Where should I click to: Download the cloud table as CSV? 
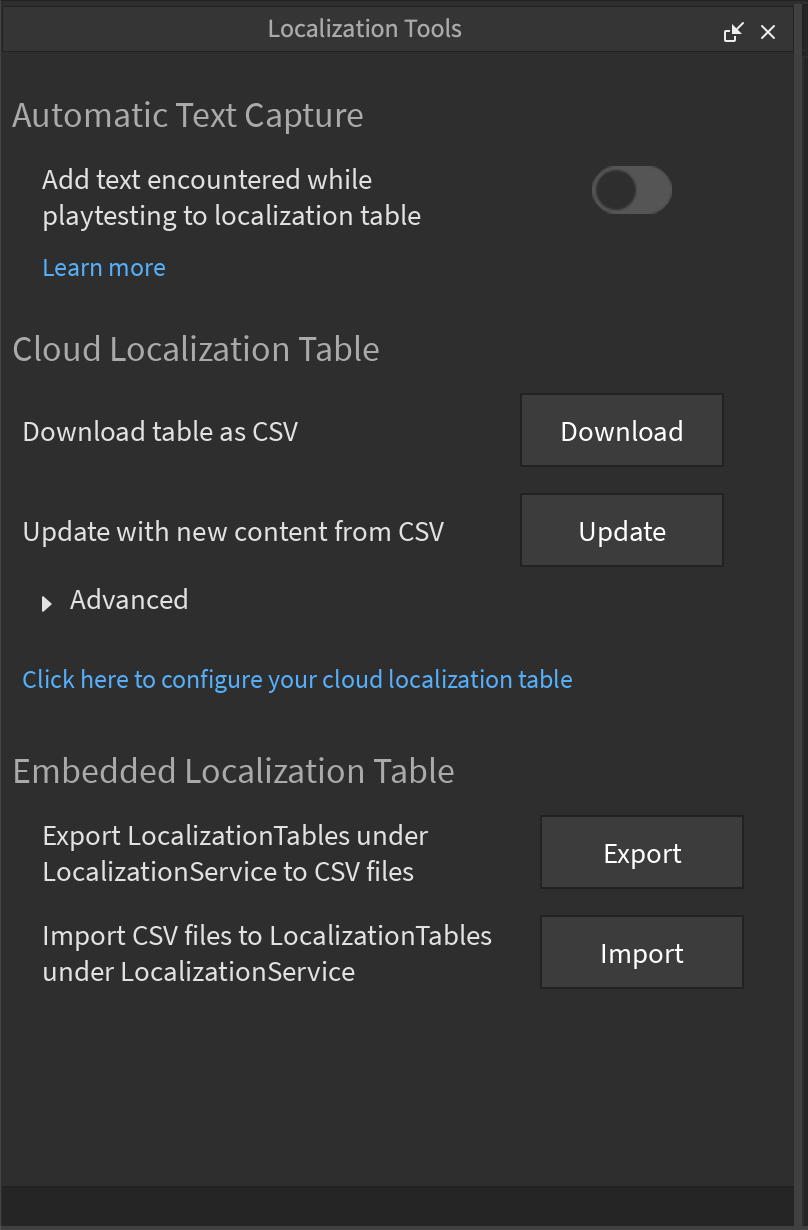pyautogui.click(x=621, y=431)
